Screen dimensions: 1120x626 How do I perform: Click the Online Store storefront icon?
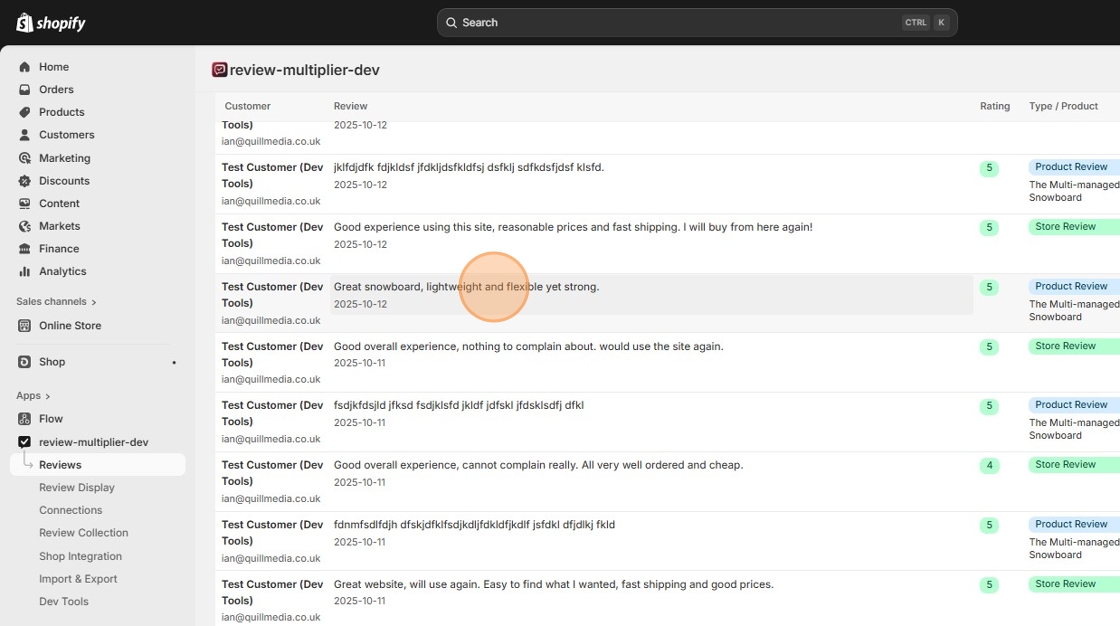click(24, 325)
